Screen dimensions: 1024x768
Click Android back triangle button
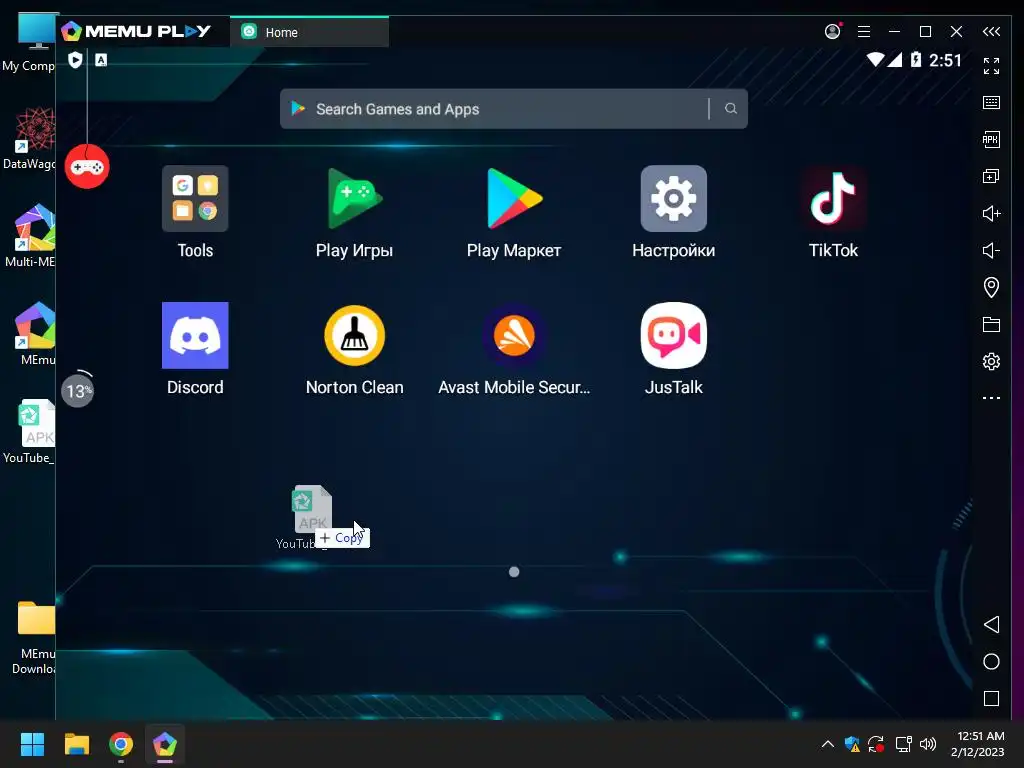991,624
